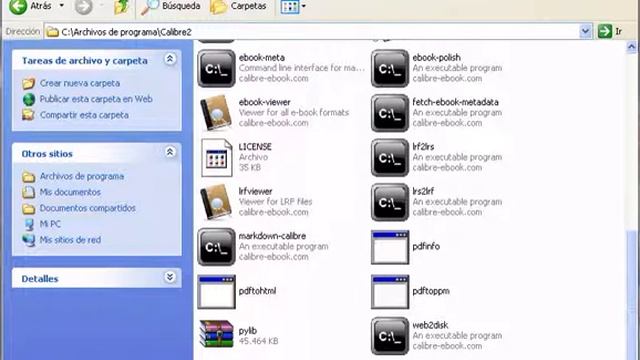Click the web2disk file name text
This screenshot has width=640, height=360.
click(430, 325)
